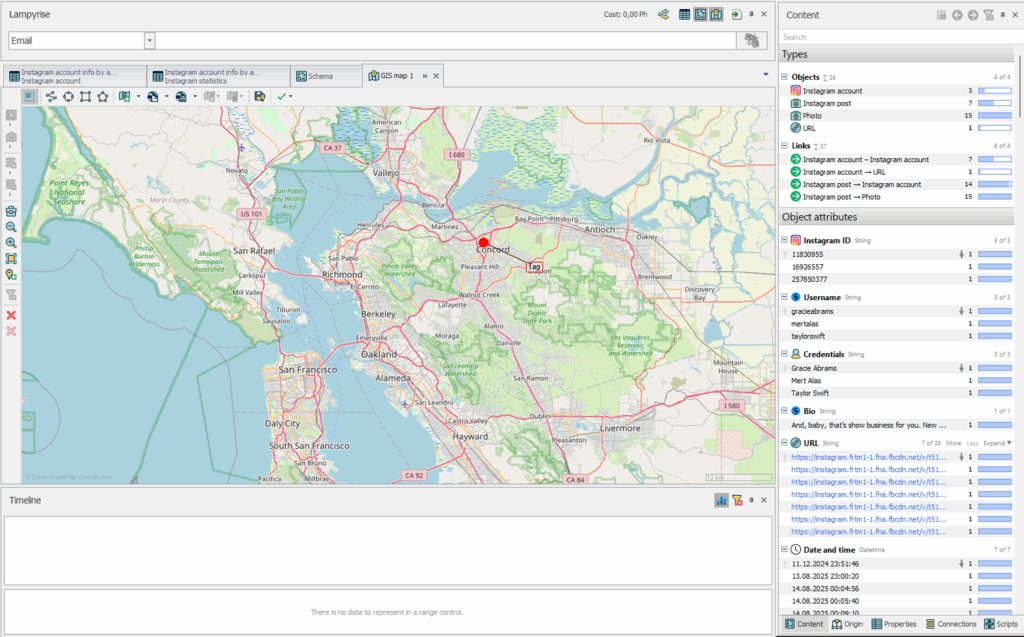Click the firefly search button
Screen dimensions: 1024x637
[752, 41]
